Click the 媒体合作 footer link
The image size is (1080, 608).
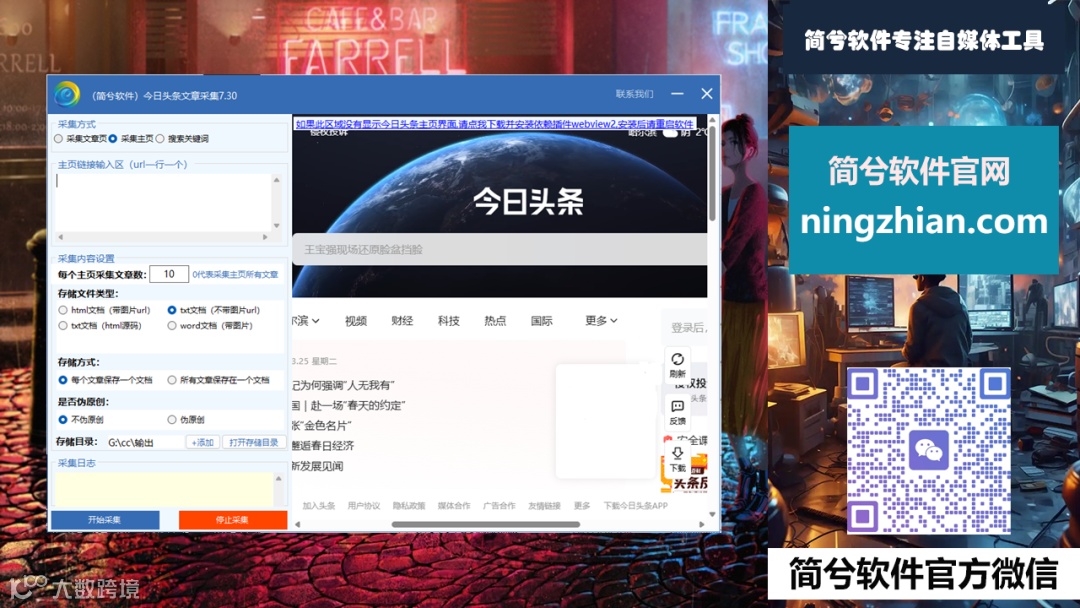click(454, 505)
